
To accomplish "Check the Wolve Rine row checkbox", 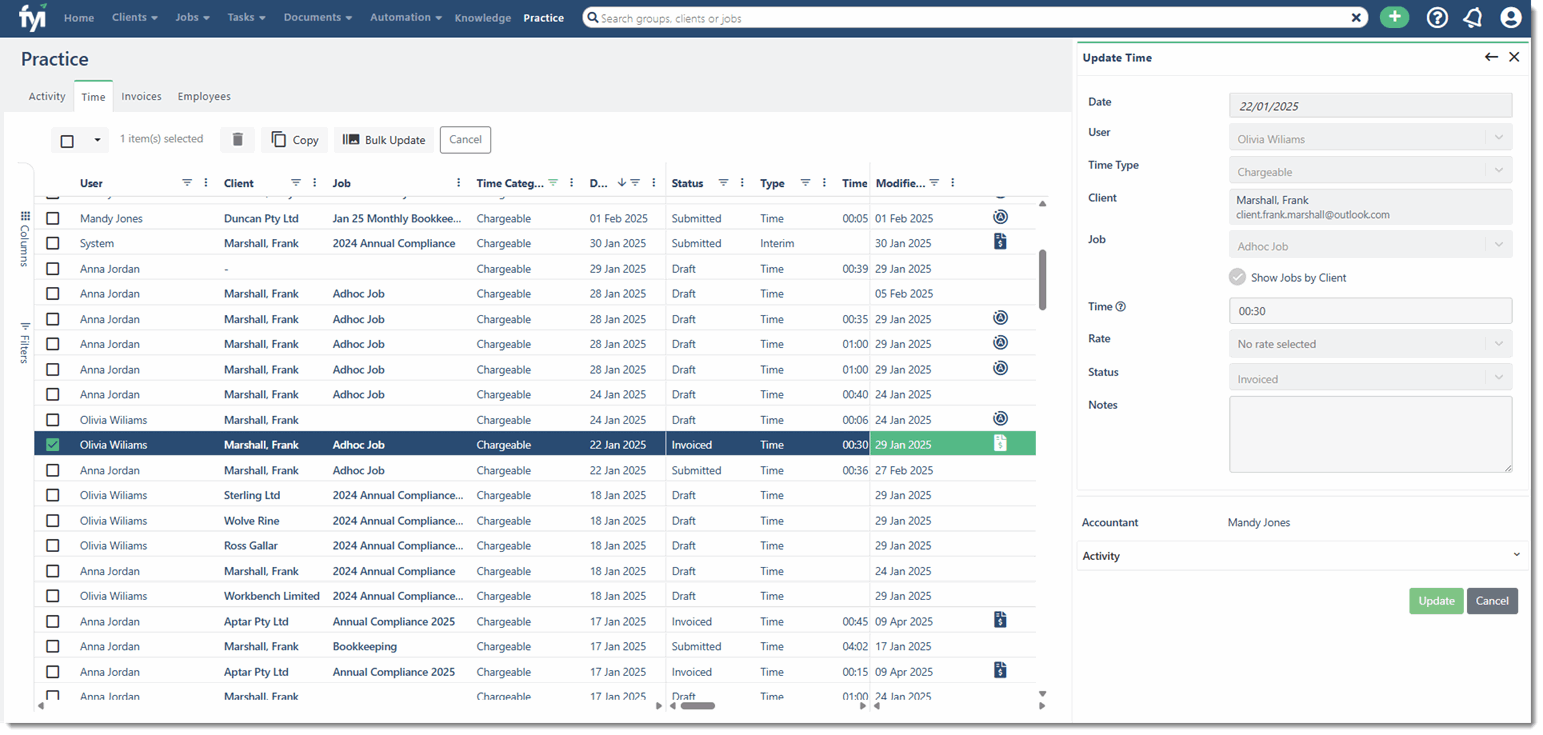I will 53,521.
